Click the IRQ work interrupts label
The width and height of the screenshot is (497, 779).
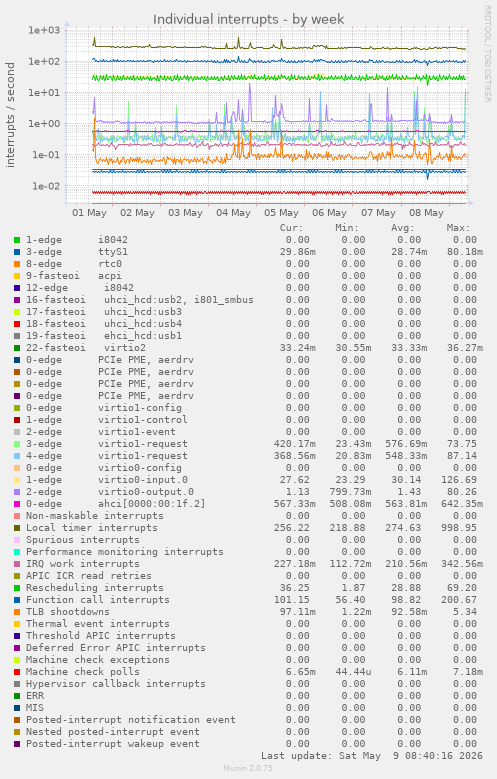[83, 564]
